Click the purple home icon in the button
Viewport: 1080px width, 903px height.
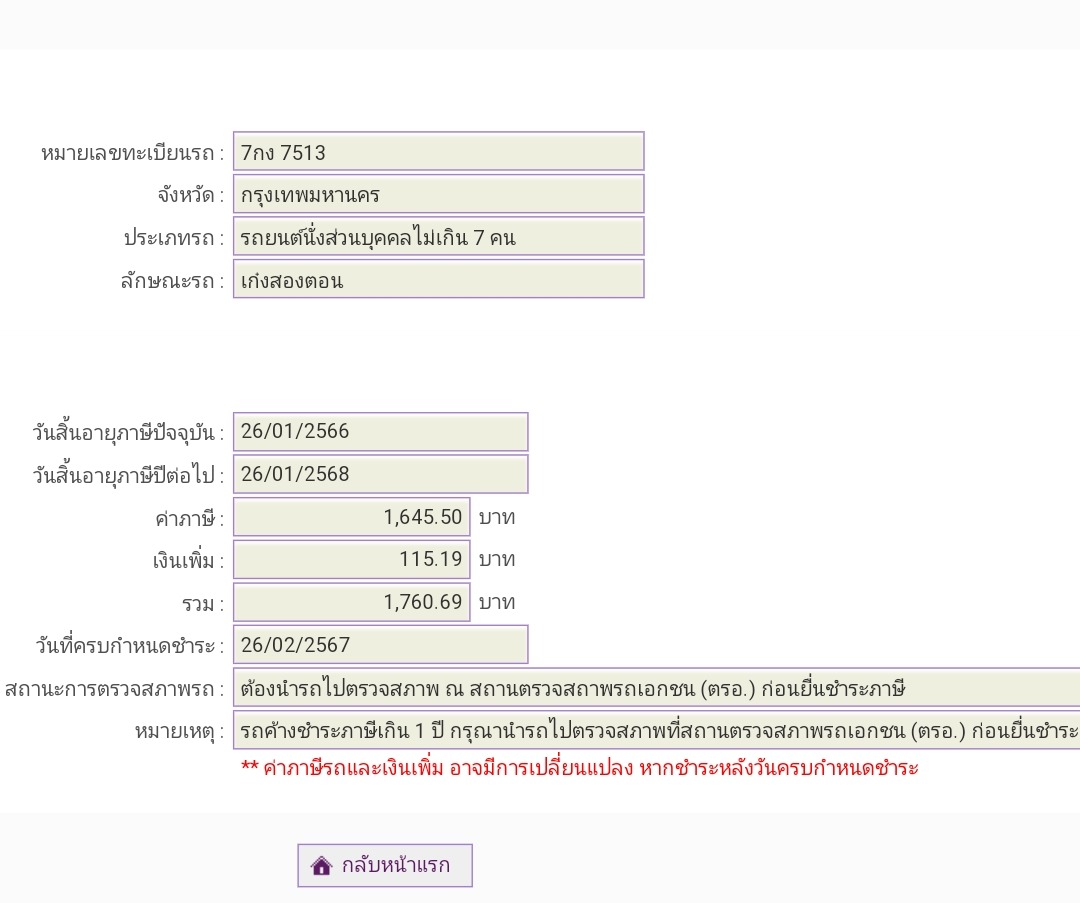point(321,865)
